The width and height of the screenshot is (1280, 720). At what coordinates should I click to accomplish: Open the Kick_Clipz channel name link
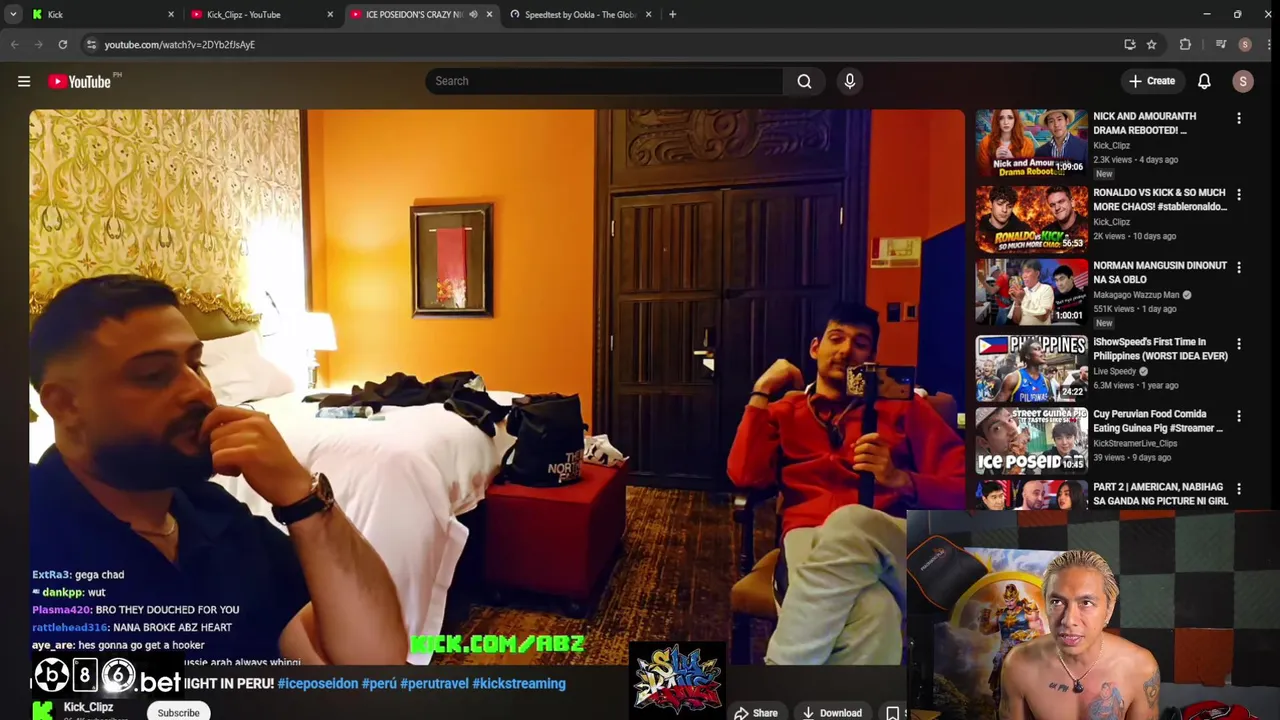click(88, 707)
